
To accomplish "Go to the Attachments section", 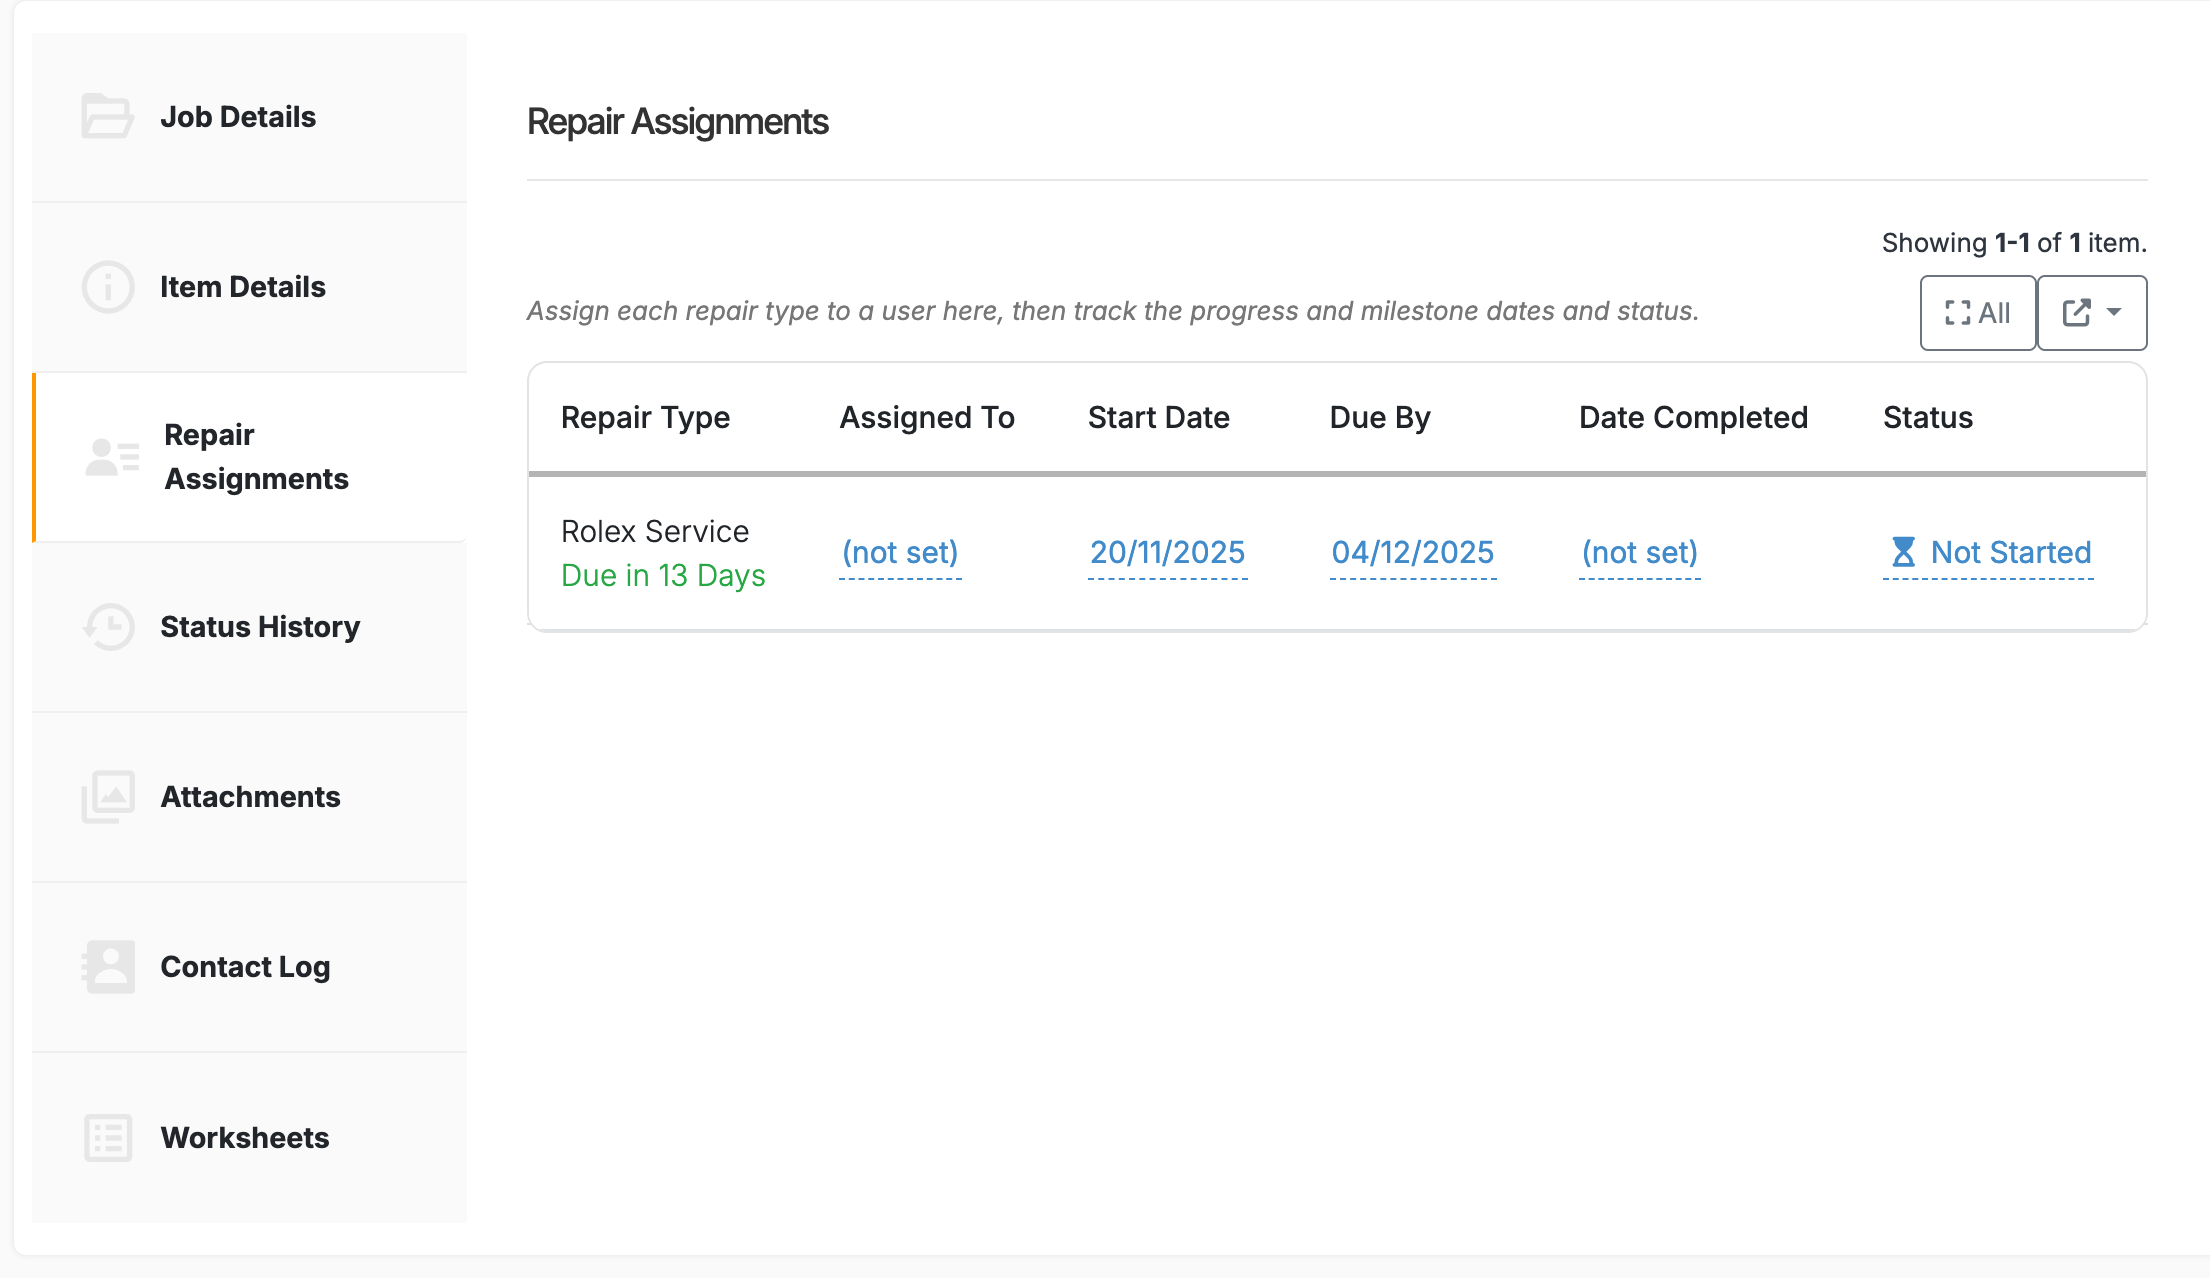I will pos(250,797).
